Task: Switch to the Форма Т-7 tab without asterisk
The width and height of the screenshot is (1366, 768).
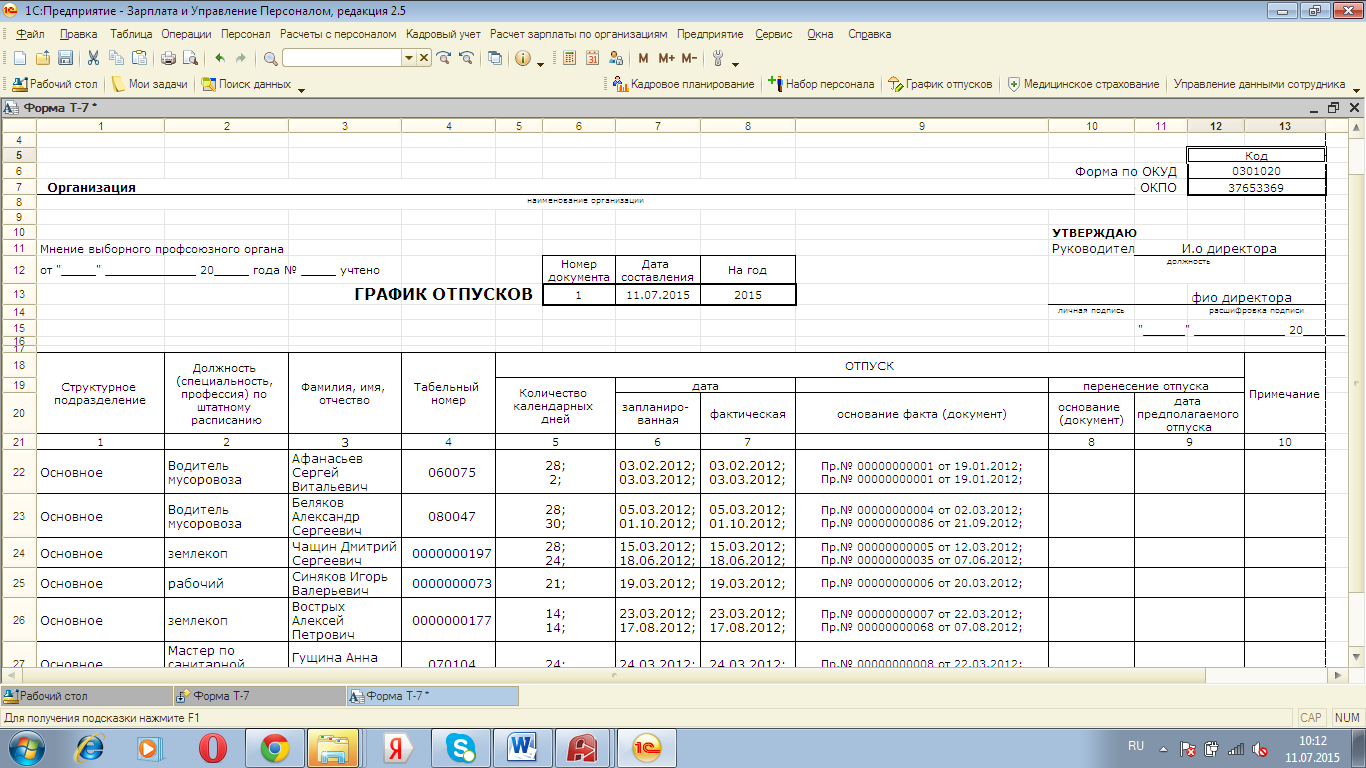Action: click(258, 696)
